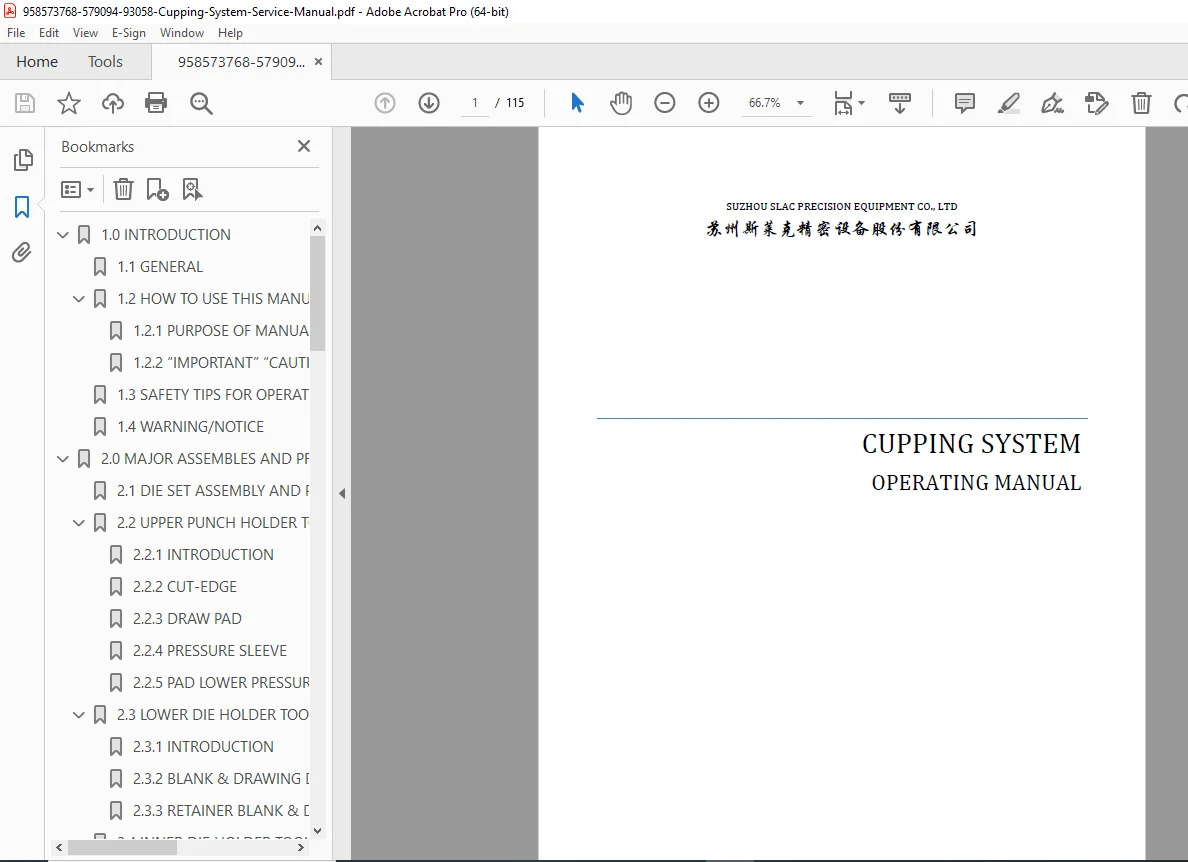Click the Save file icon

pos(25,103)
